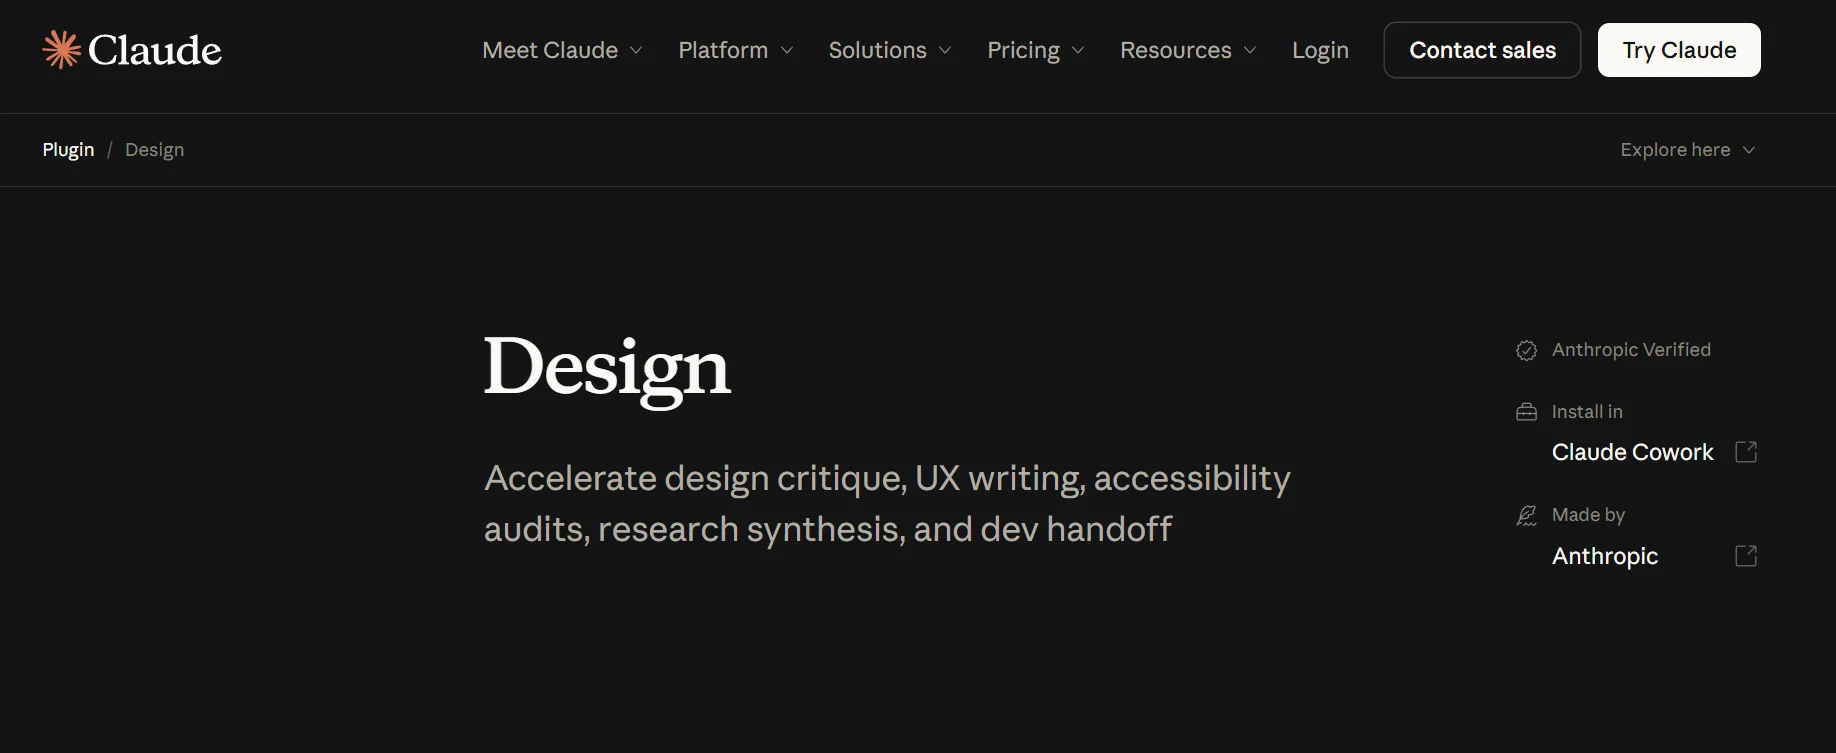Click the Design breadcrumb item

(x=154, y=150)
